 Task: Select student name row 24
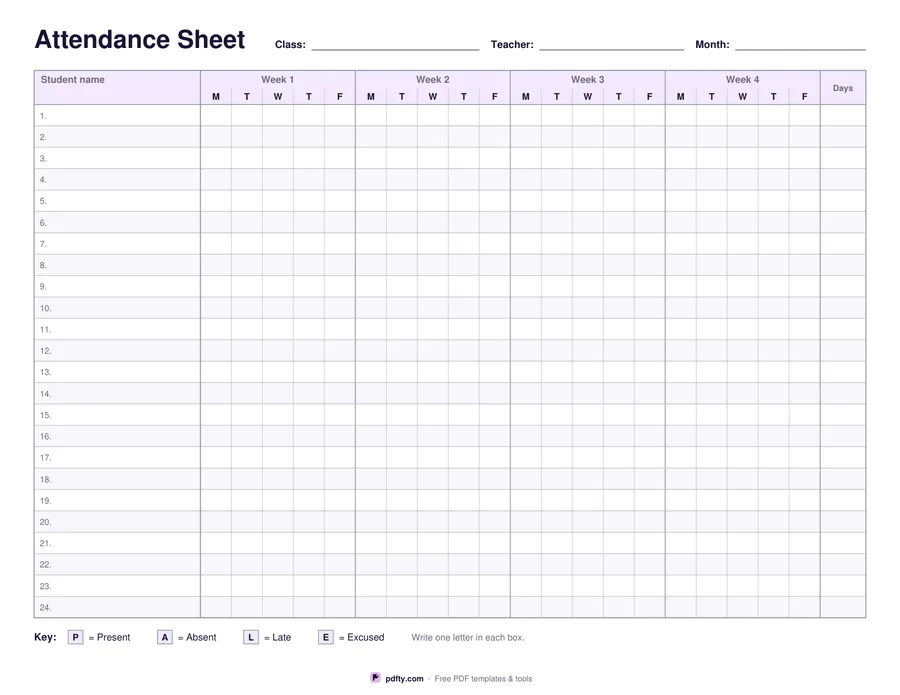(117, 607)
